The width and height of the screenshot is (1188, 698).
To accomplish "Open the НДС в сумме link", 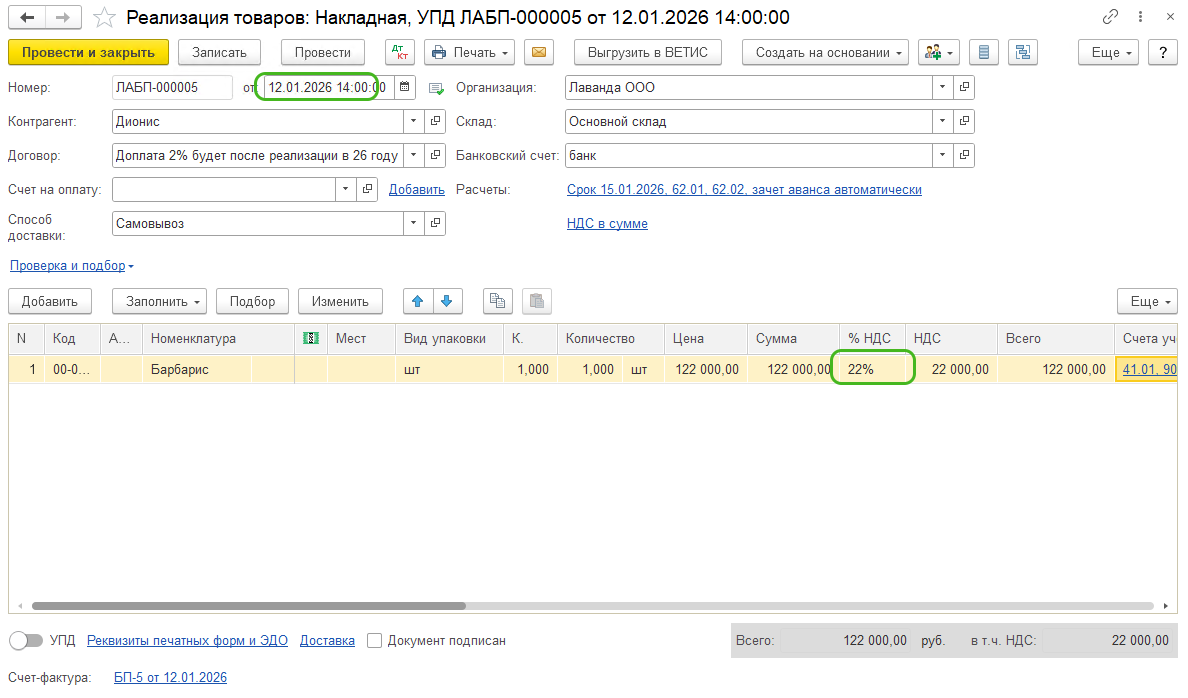I will [x=607, y=223].
